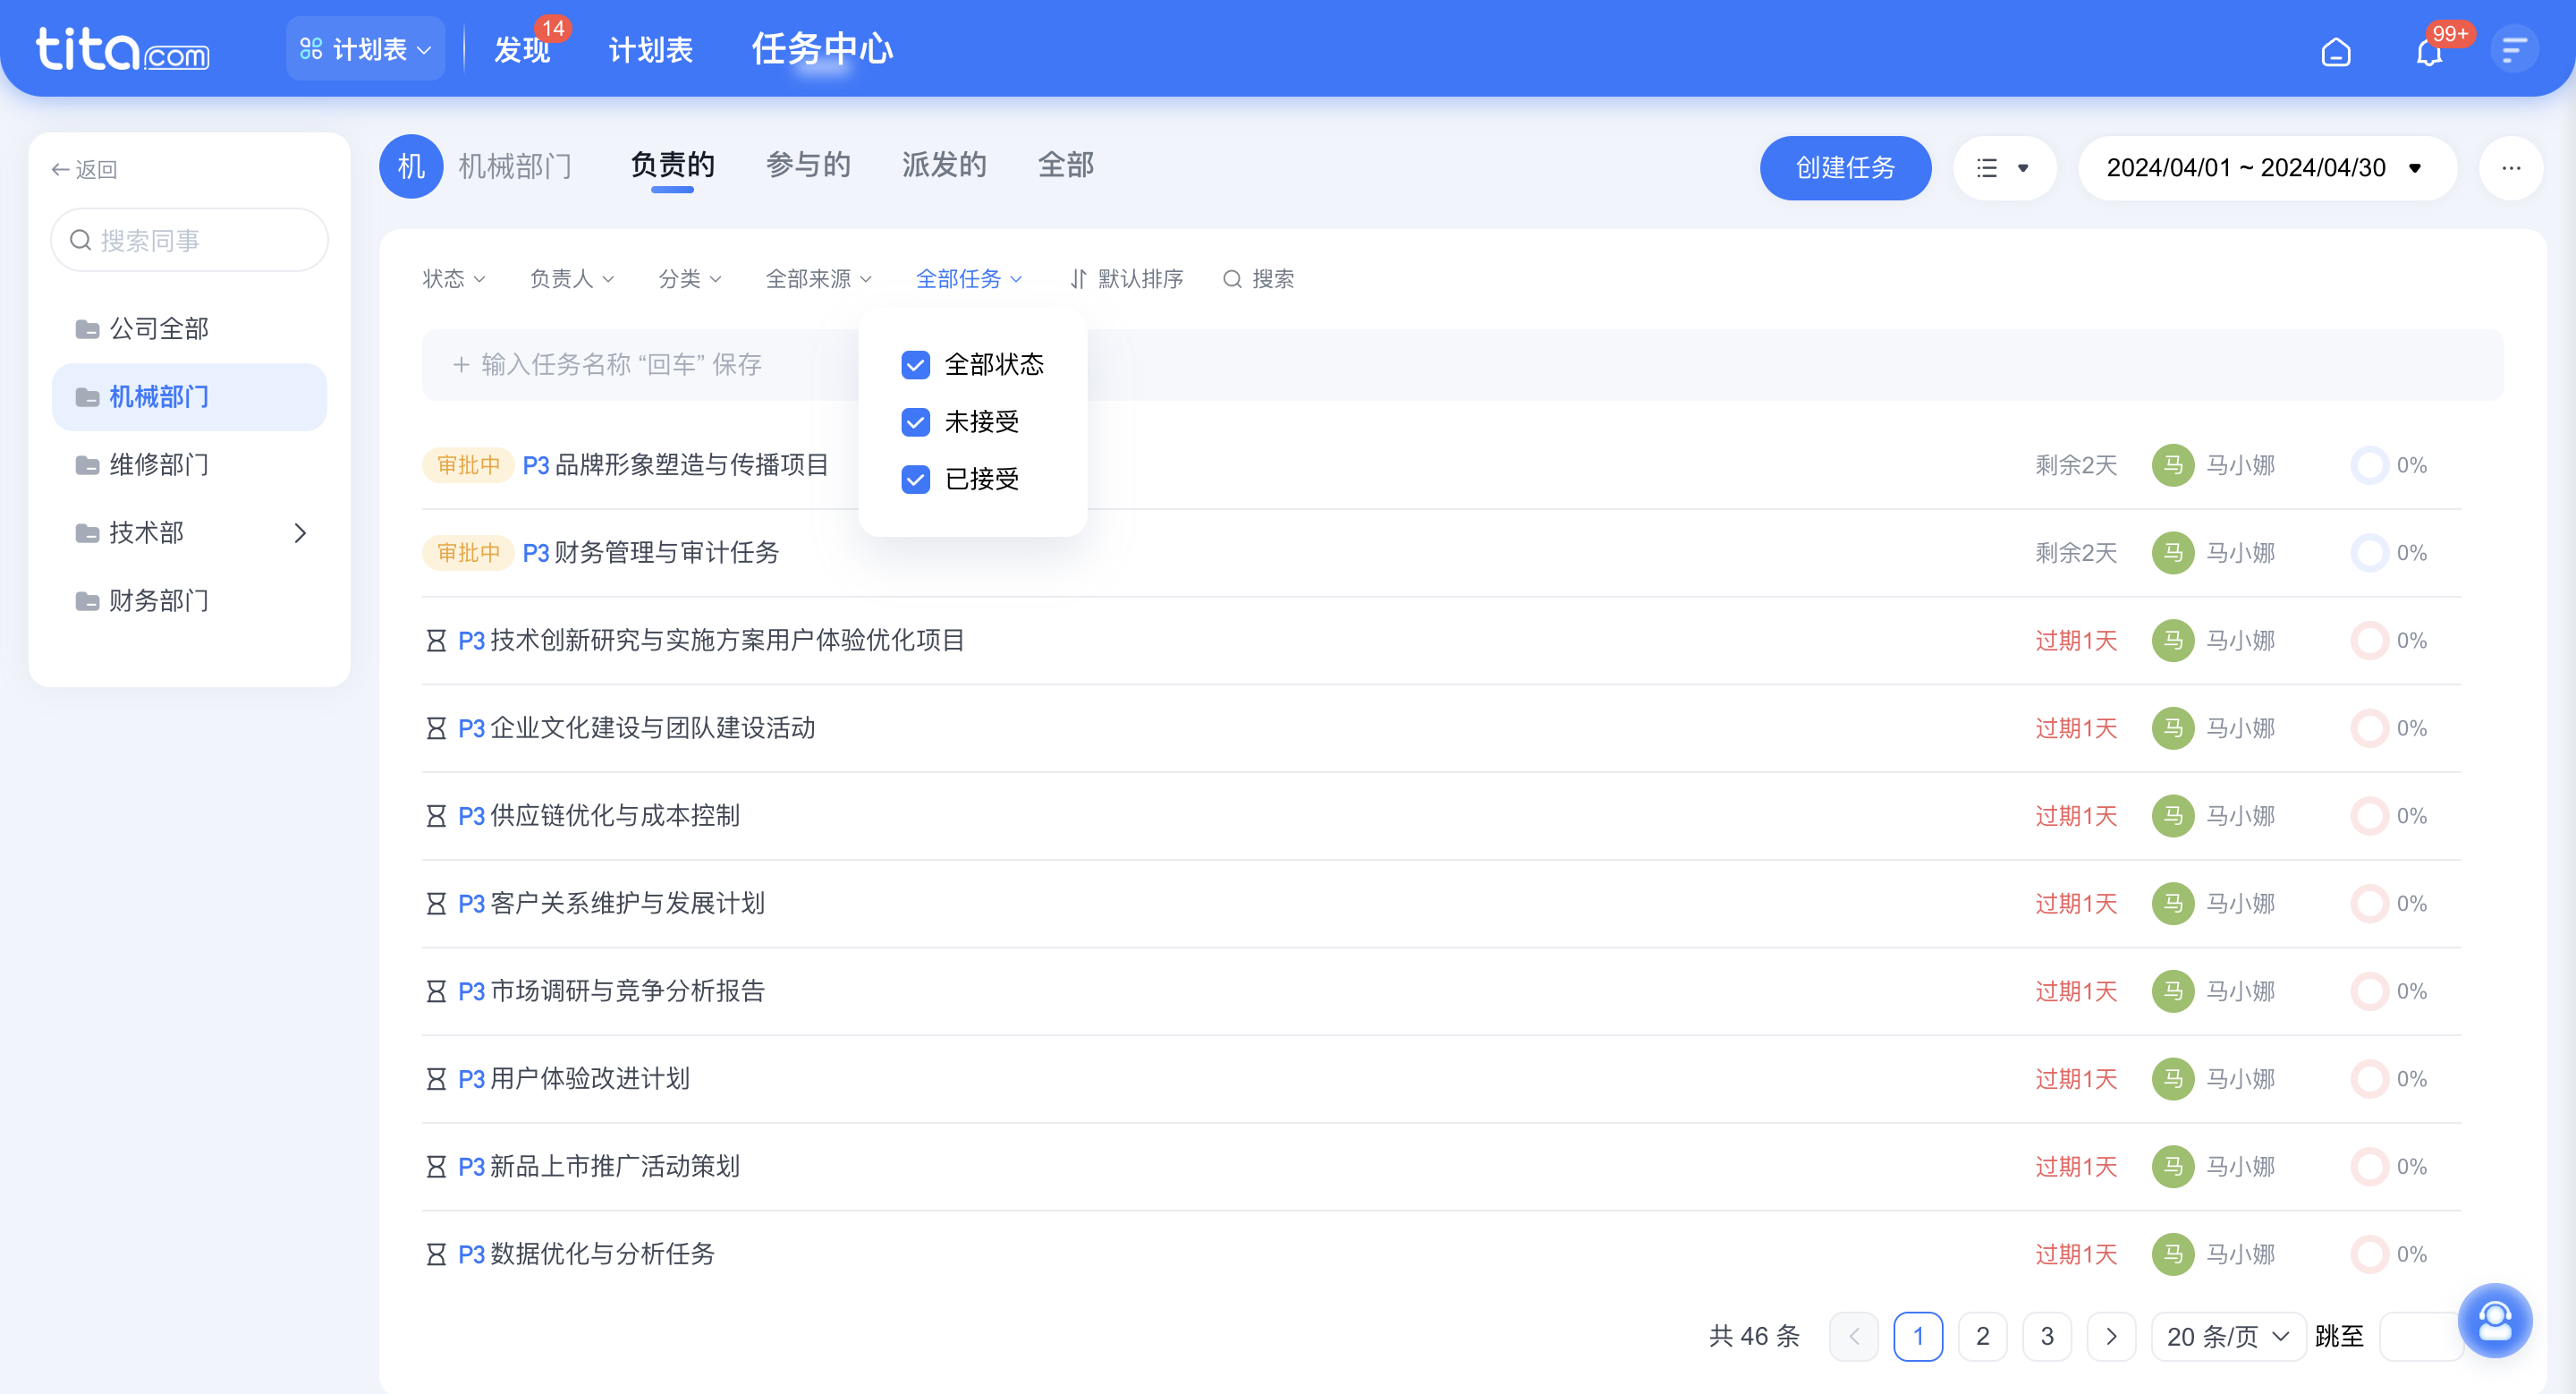Open task 品牌形象塑造与传播项目

(691, 465)
